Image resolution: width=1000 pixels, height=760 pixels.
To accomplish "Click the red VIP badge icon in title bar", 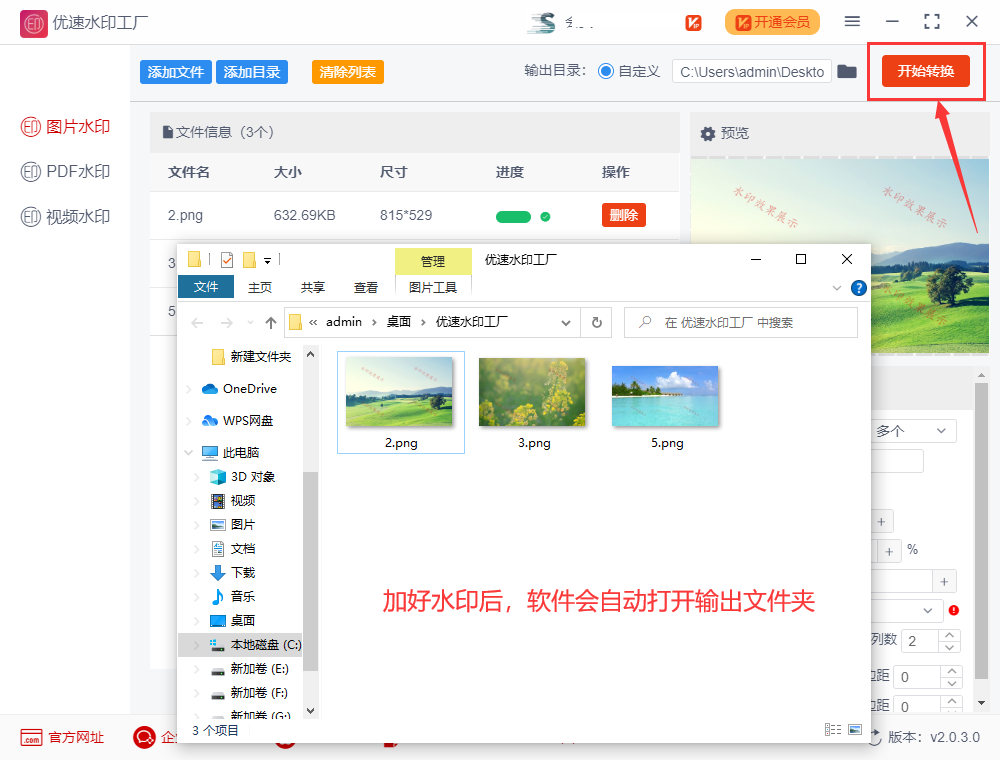I will pos(693,23).
